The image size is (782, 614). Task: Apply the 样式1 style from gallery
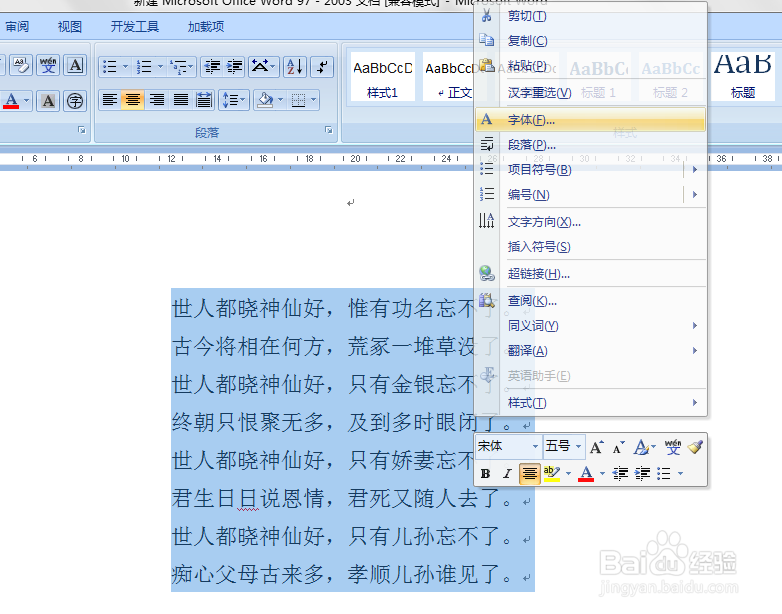pyautogui.click(x=383, y=77)
